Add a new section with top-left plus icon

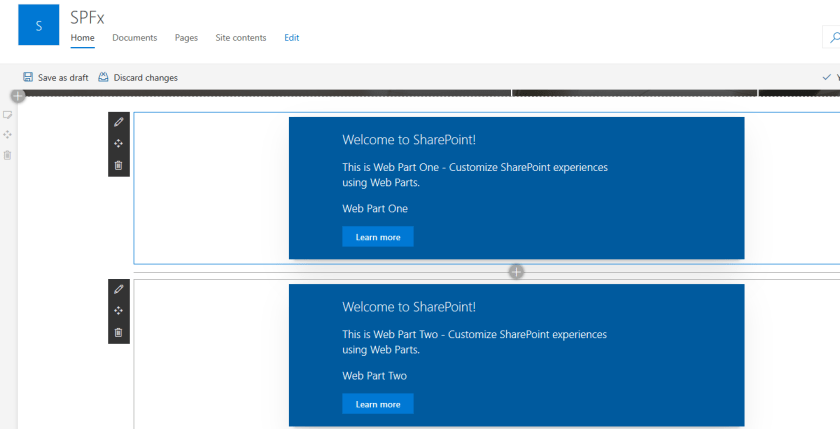pos(18,96)
